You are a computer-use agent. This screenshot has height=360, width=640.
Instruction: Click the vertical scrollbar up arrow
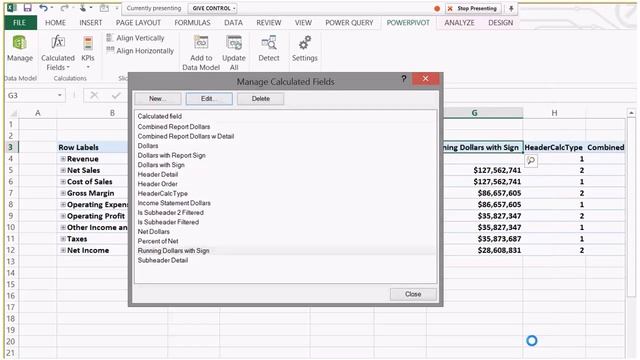[631, 112]
